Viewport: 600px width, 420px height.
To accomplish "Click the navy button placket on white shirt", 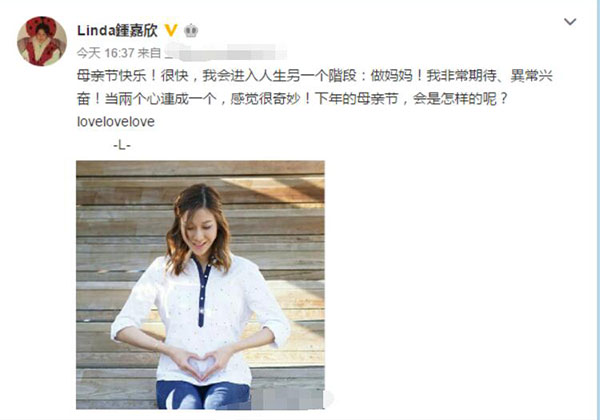I will pos(202,293).
